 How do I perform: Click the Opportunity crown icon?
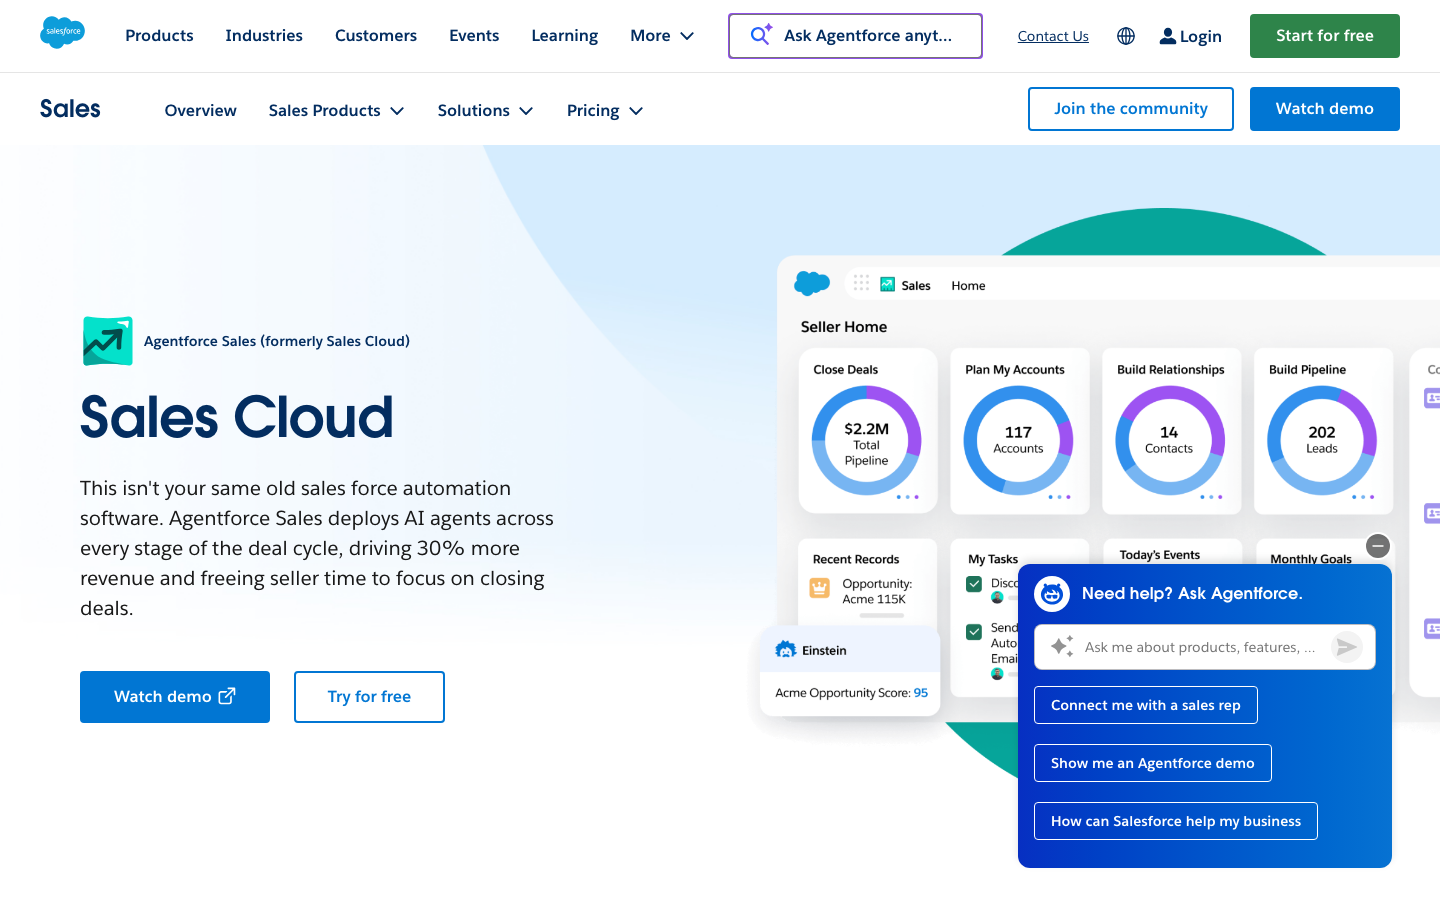820,588
